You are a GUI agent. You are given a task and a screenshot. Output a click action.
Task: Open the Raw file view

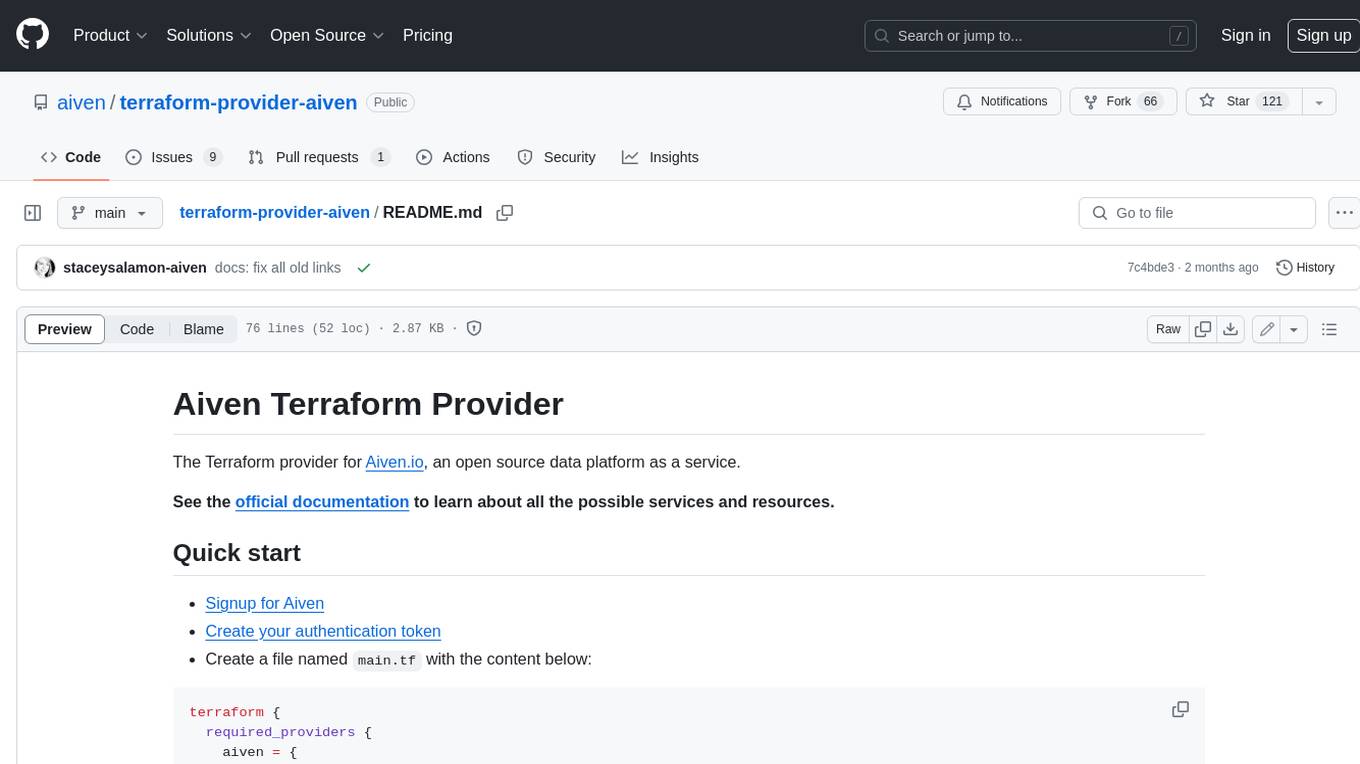click(1168, 329)
